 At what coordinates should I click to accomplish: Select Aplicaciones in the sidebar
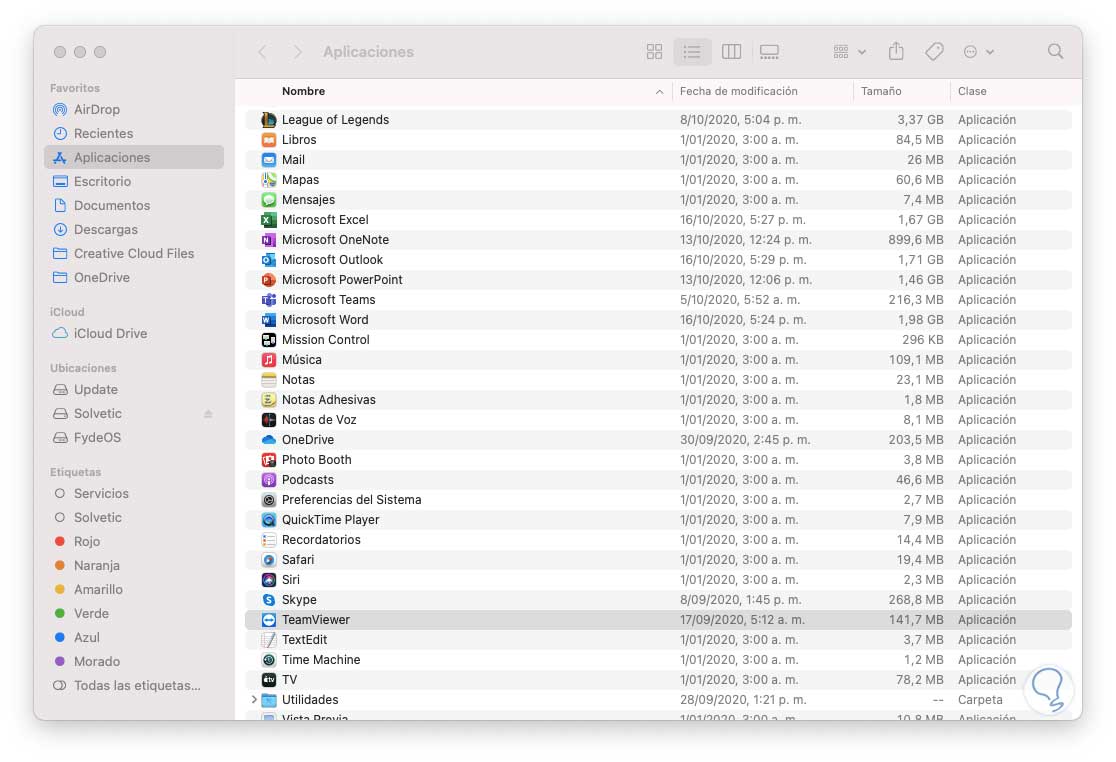click(x=134, y=157)
